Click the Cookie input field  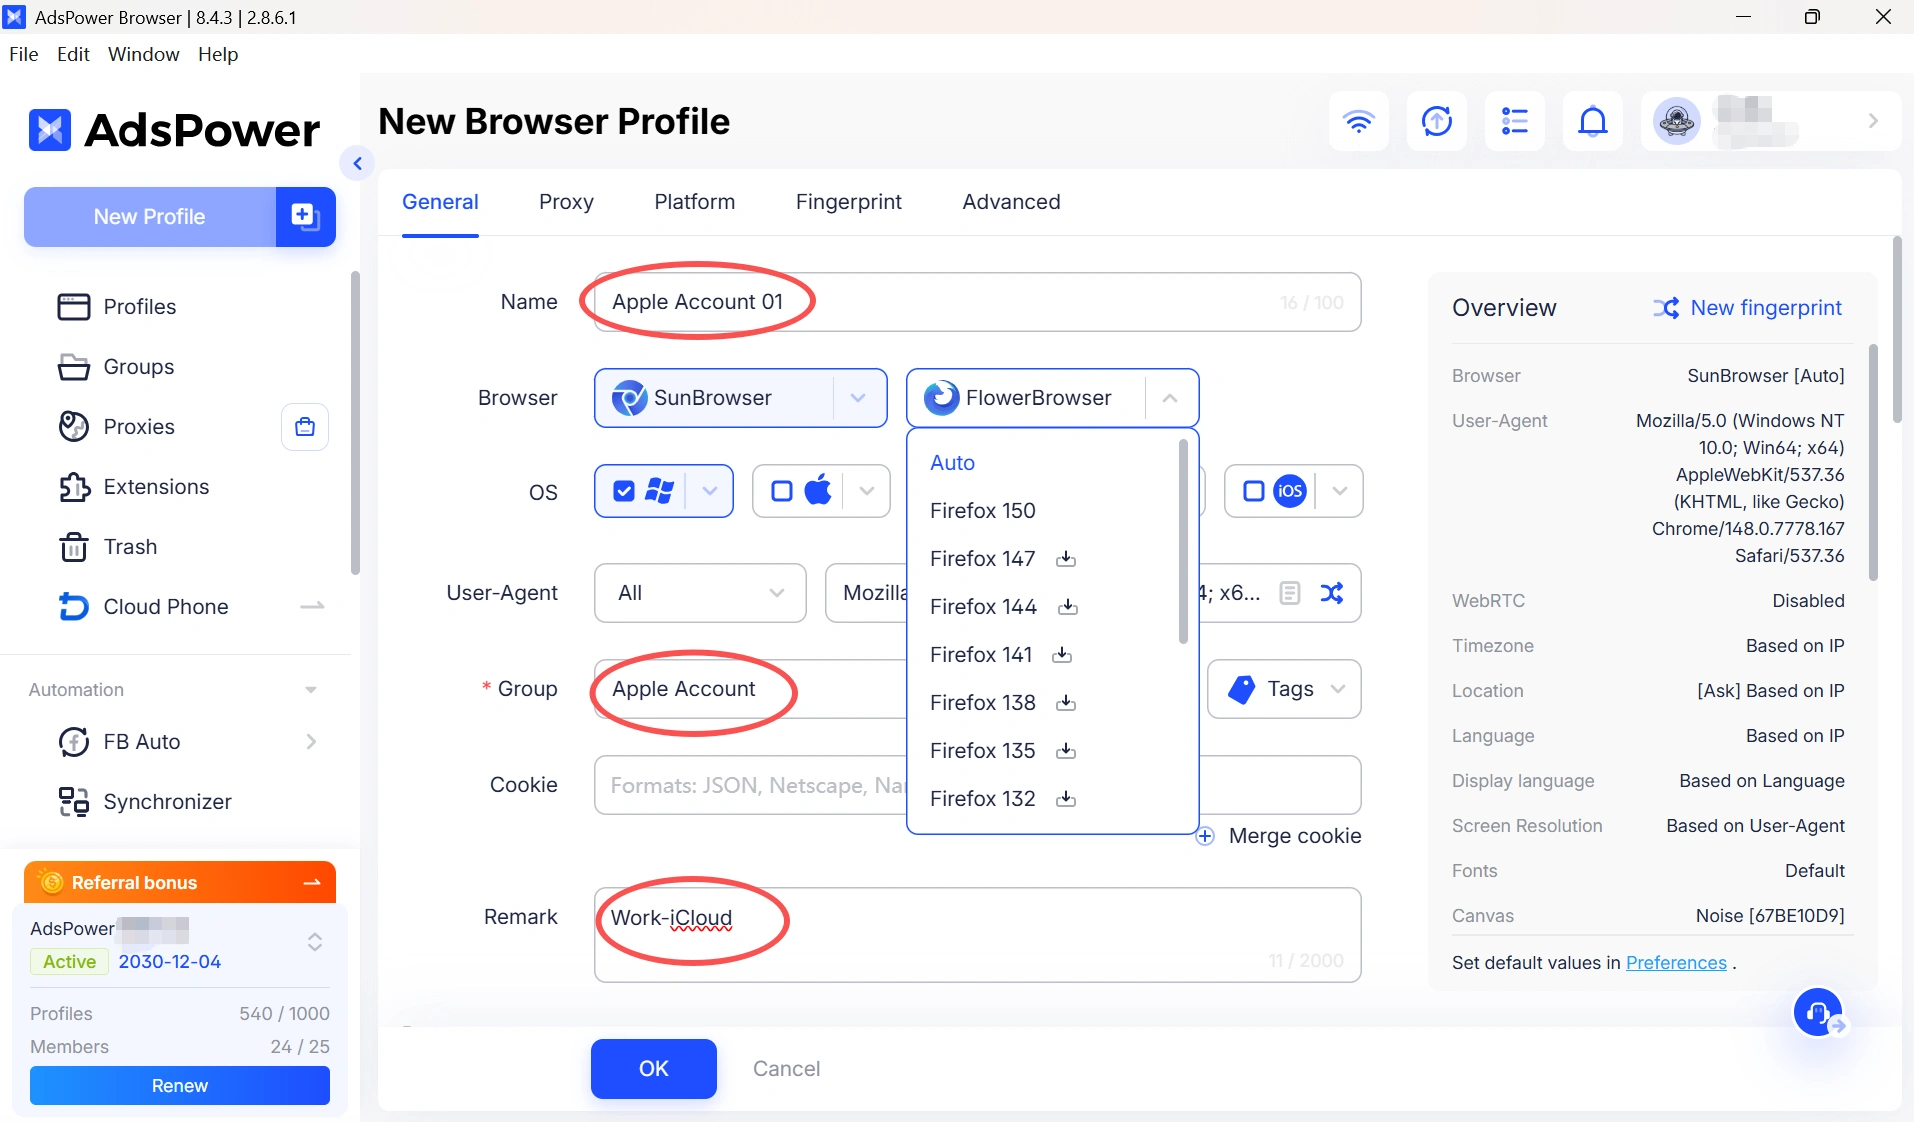pyautogui.click(x=978, y=785)
